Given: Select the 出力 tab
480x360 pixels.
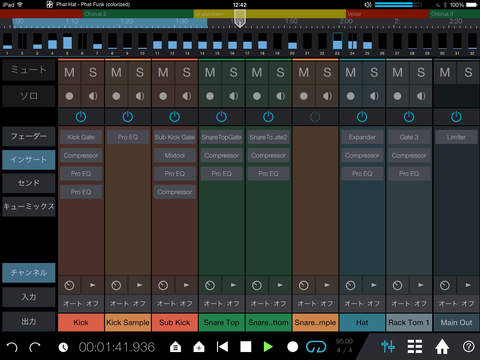Looking at the screenshot, I should [x=29, y=321].
